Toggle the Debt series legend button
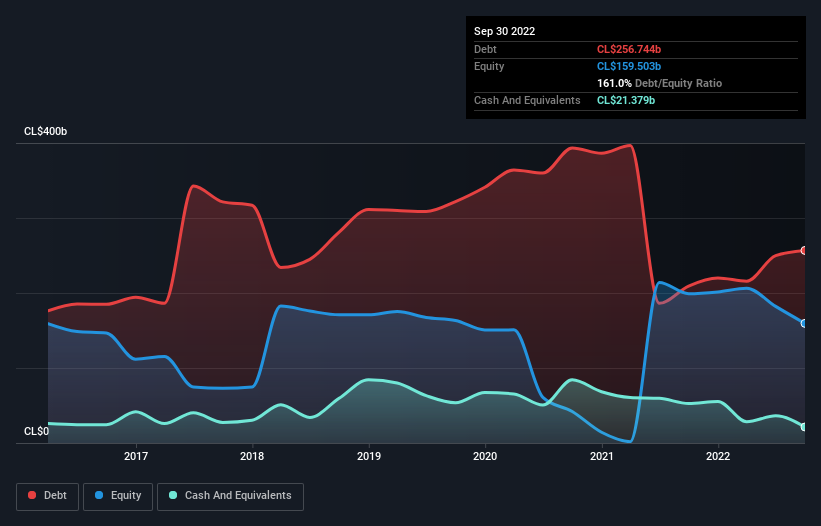 pyautogui.click(x=48, y=496)
